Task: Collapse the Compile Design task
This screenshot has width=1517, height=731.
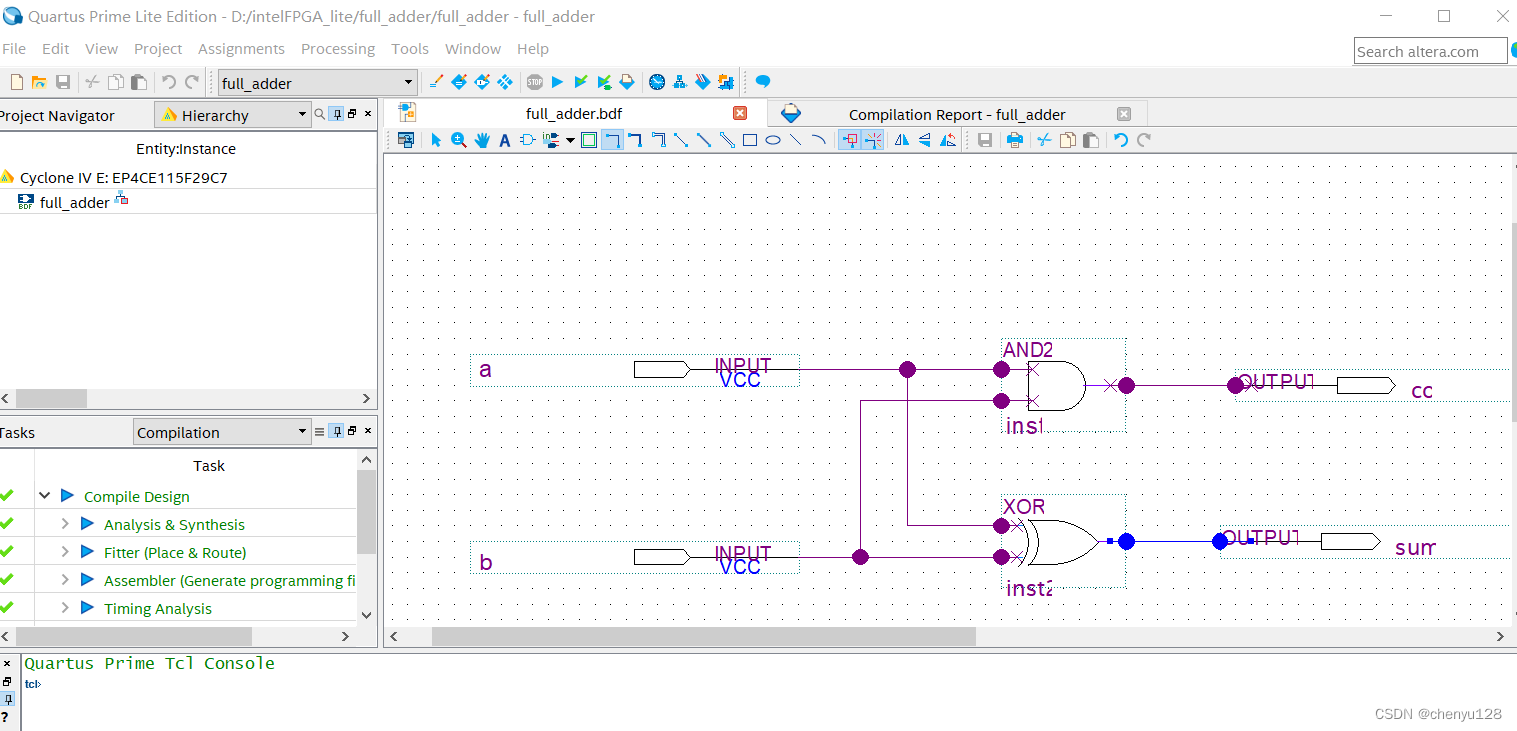Action: coord(44,496)
